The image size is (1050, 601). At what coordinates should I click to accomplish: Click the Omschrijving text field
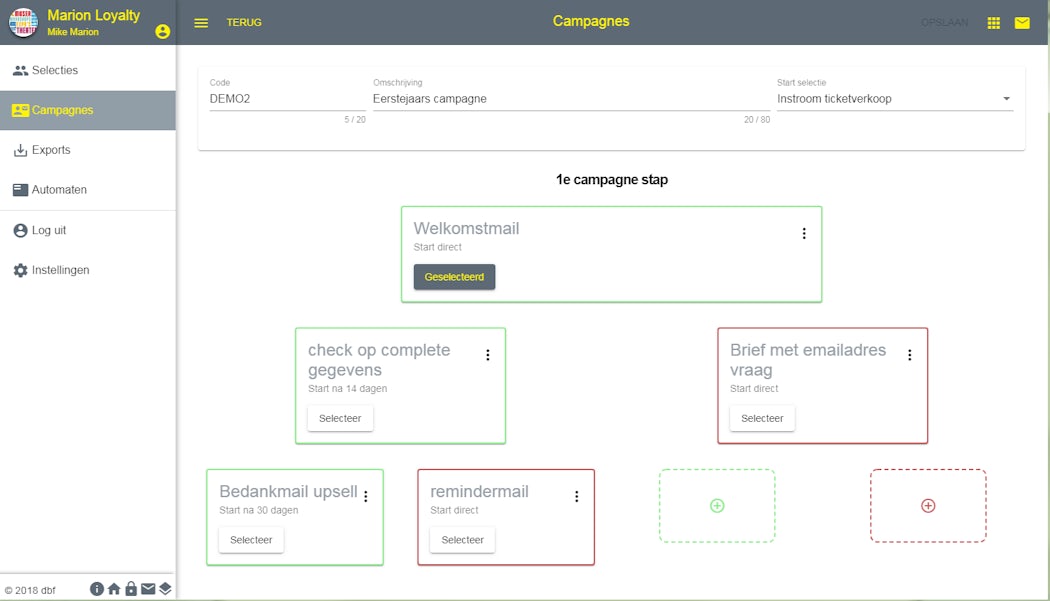point(570,99)
